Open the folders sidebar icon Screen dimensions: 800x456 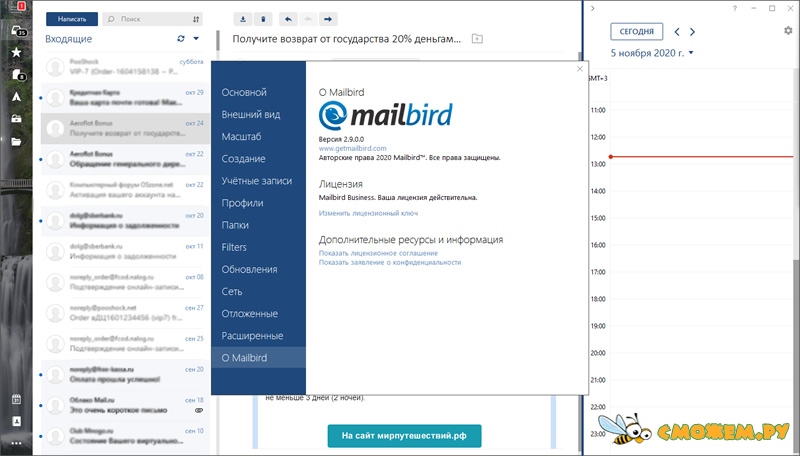point(16,141)
